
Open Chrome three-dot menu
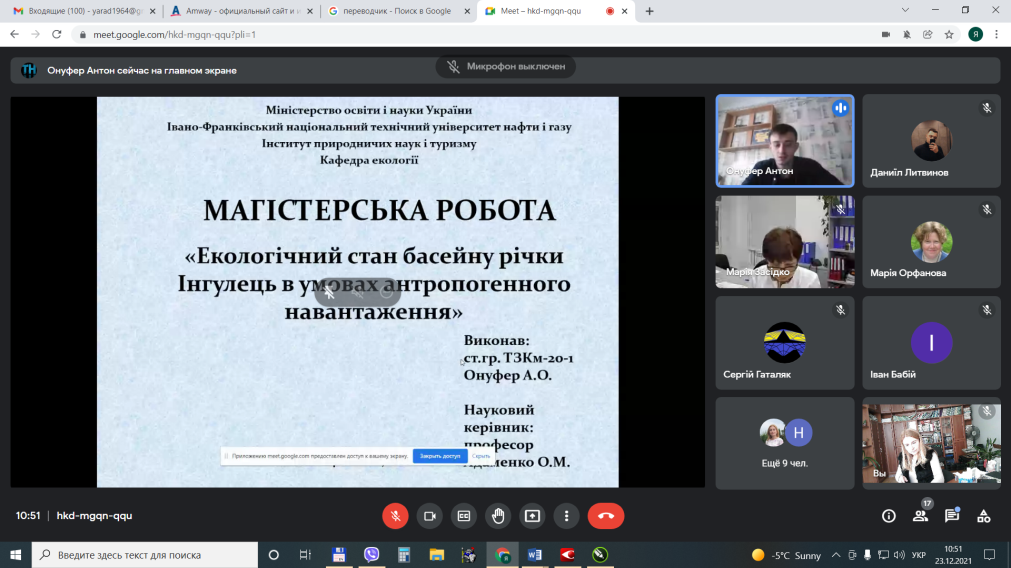tap(997, 34)
